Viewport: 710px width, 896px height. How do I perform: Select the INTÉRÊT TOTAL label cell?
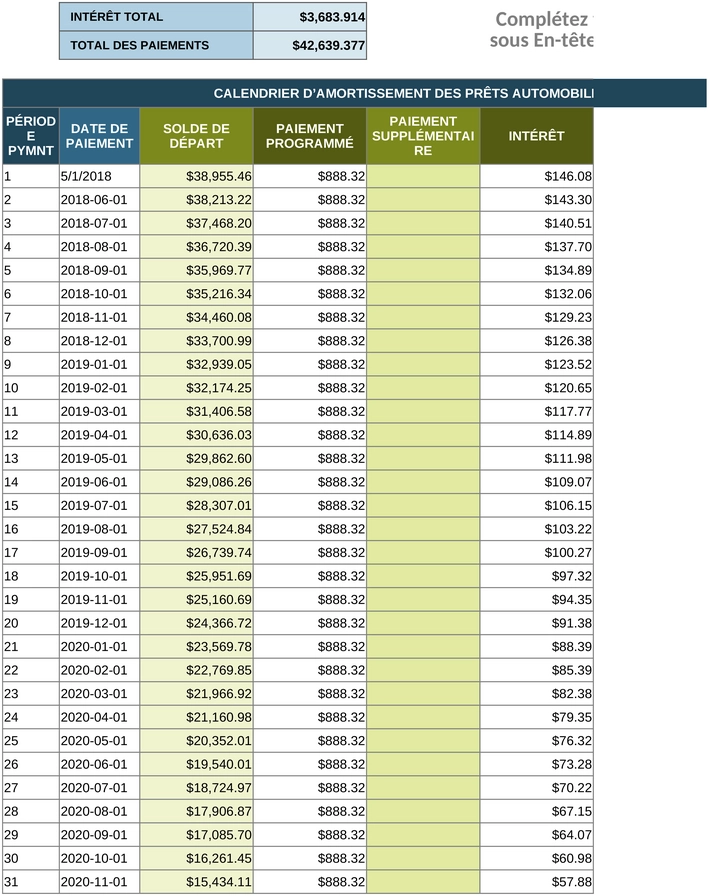pyautogui.click(x=156, y=17)
